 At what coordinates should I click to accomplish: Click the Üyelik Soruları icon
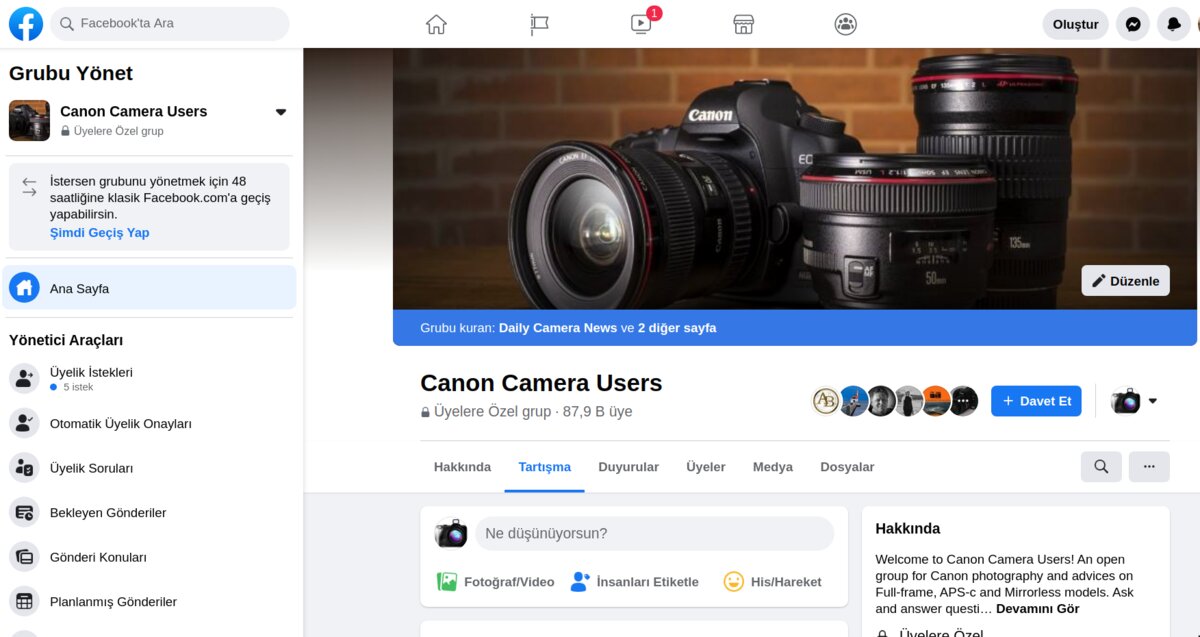(24, 468)
